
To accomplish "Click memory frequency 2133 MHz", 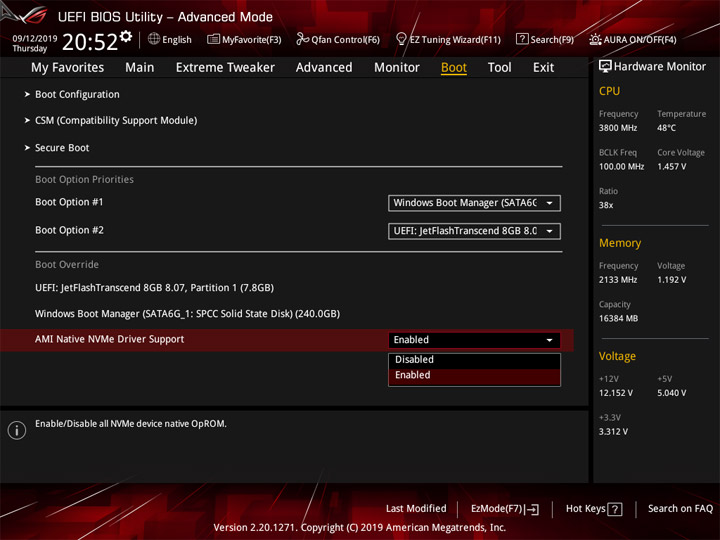I will 618,280.
